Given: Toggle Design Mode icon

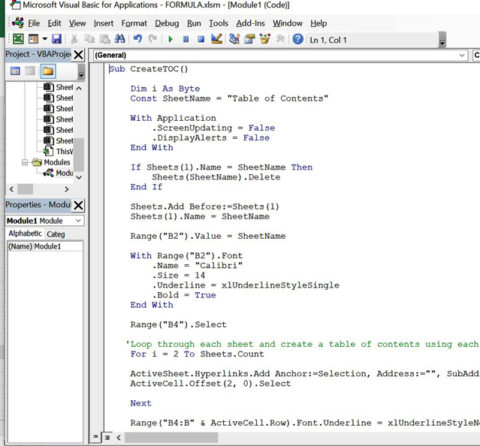Looking at the screenshot, I should 216,39.
